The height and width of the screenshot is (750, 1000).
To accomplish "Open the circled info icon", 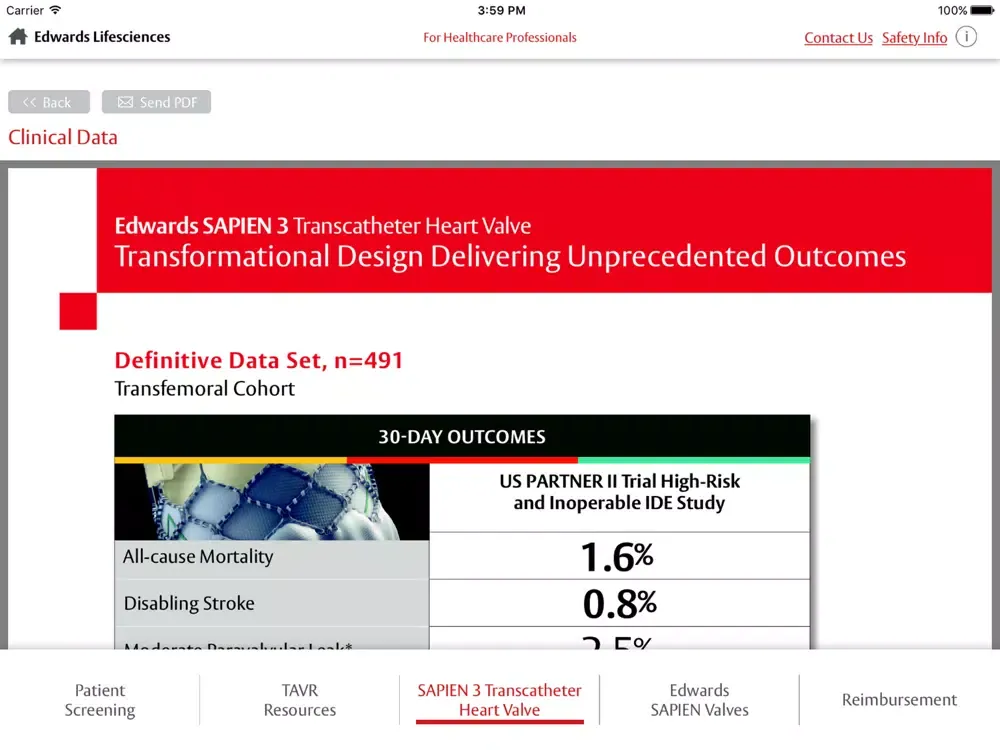I will pyautogui.click(x=966, y=37).
